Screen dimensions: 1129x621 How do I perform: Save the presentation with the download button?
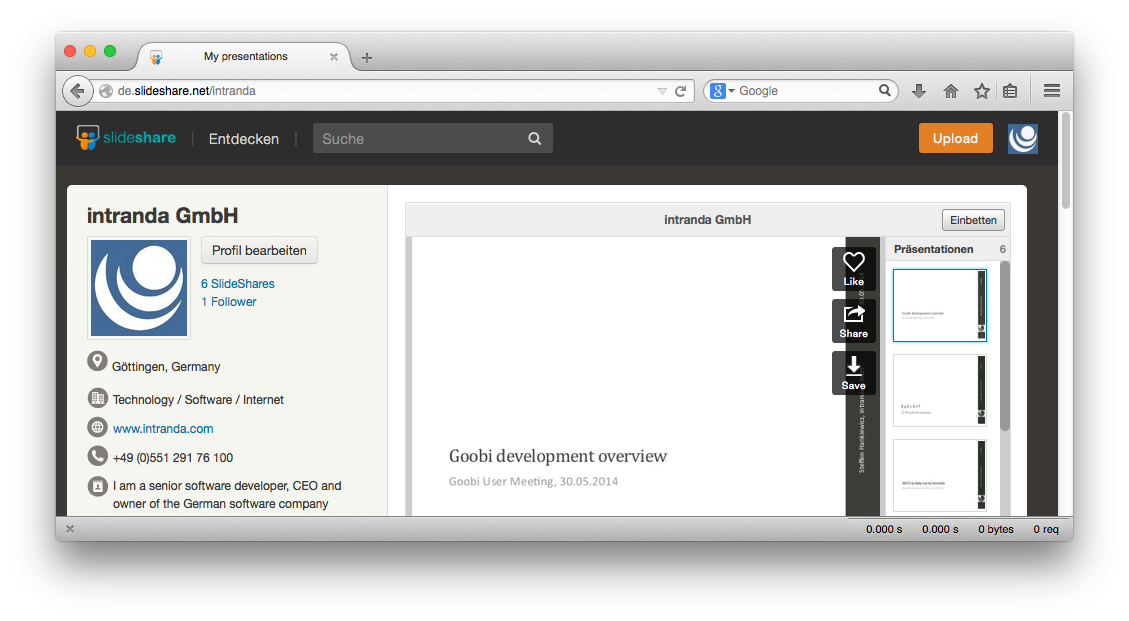tap(854, 373)
